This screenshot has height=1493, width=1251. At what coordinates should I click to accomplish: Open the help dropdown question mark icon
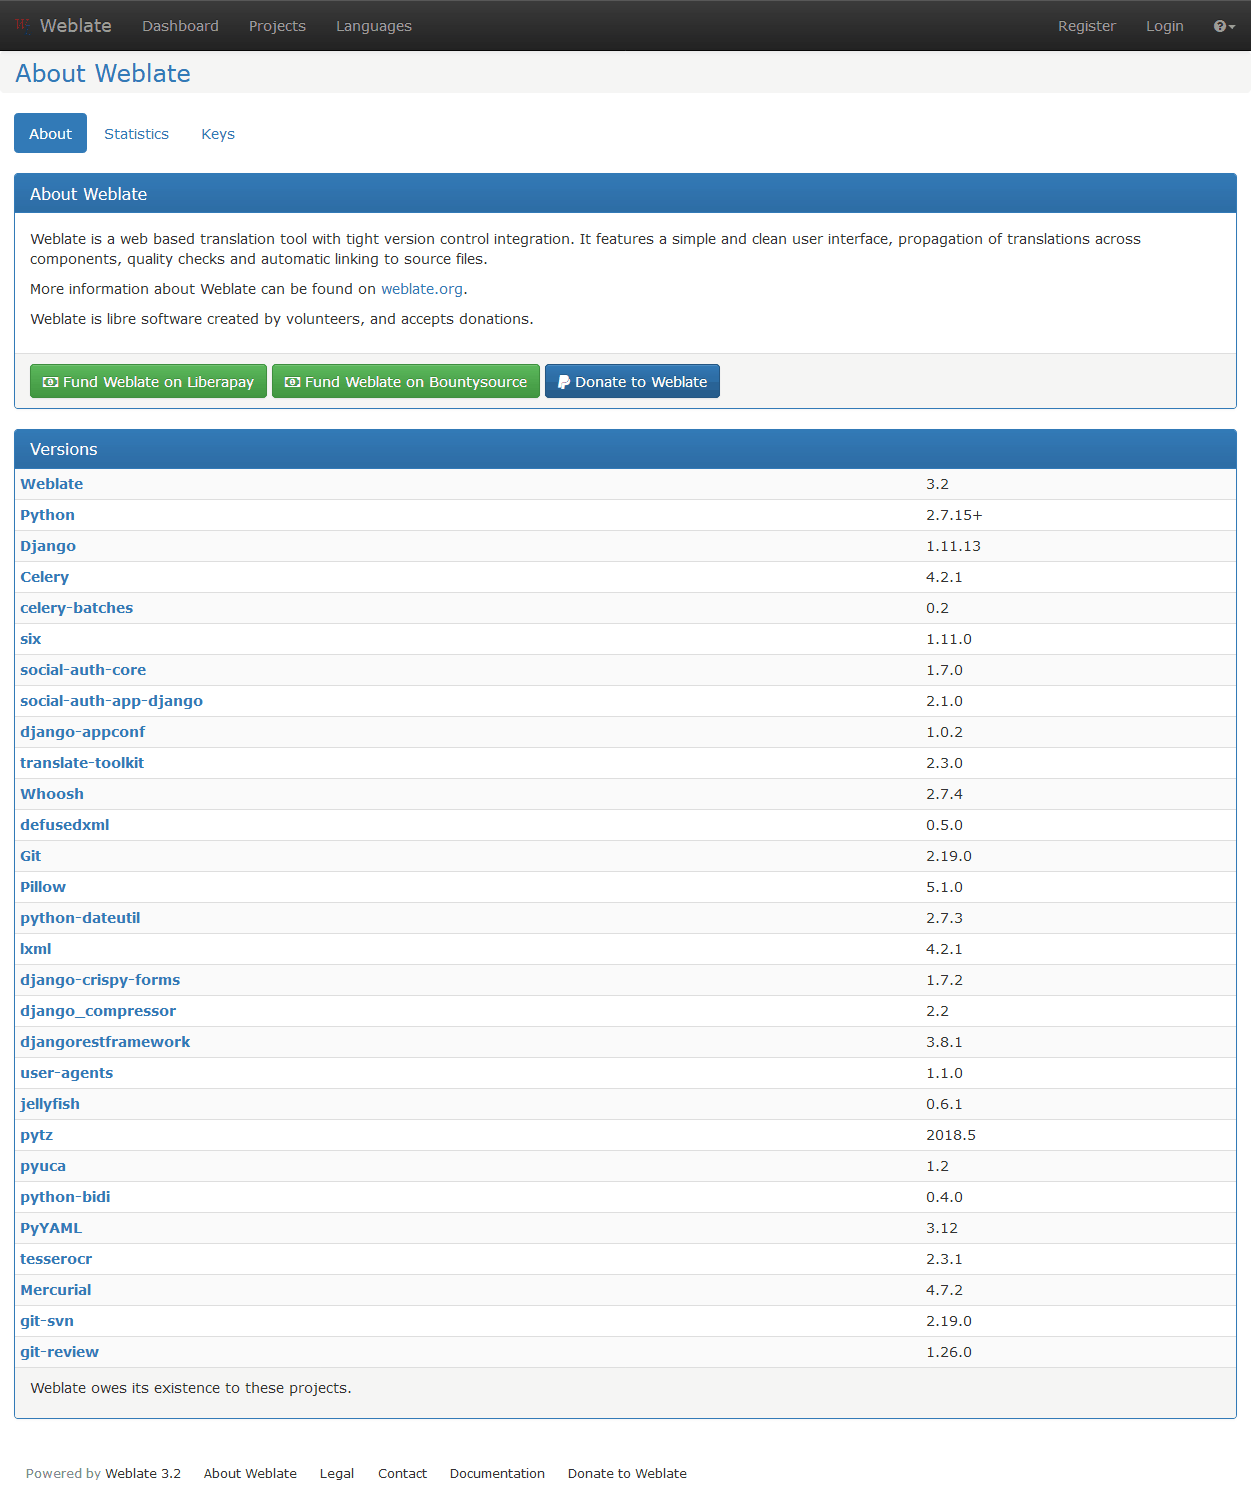1224,26
